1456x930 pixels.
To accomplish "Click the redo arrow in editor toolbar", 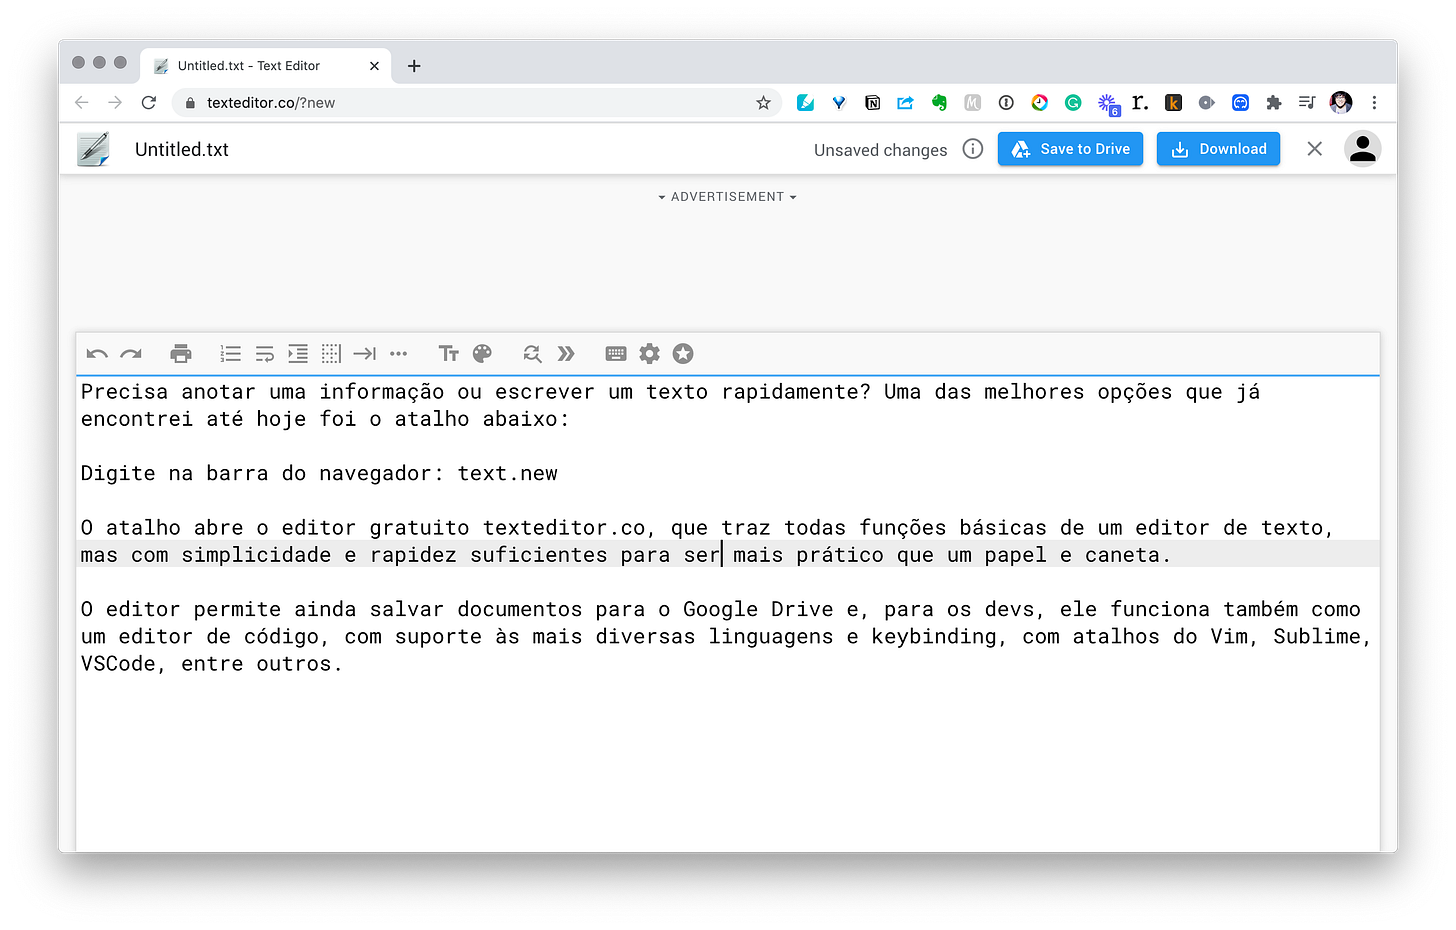I will click(131, 354).
